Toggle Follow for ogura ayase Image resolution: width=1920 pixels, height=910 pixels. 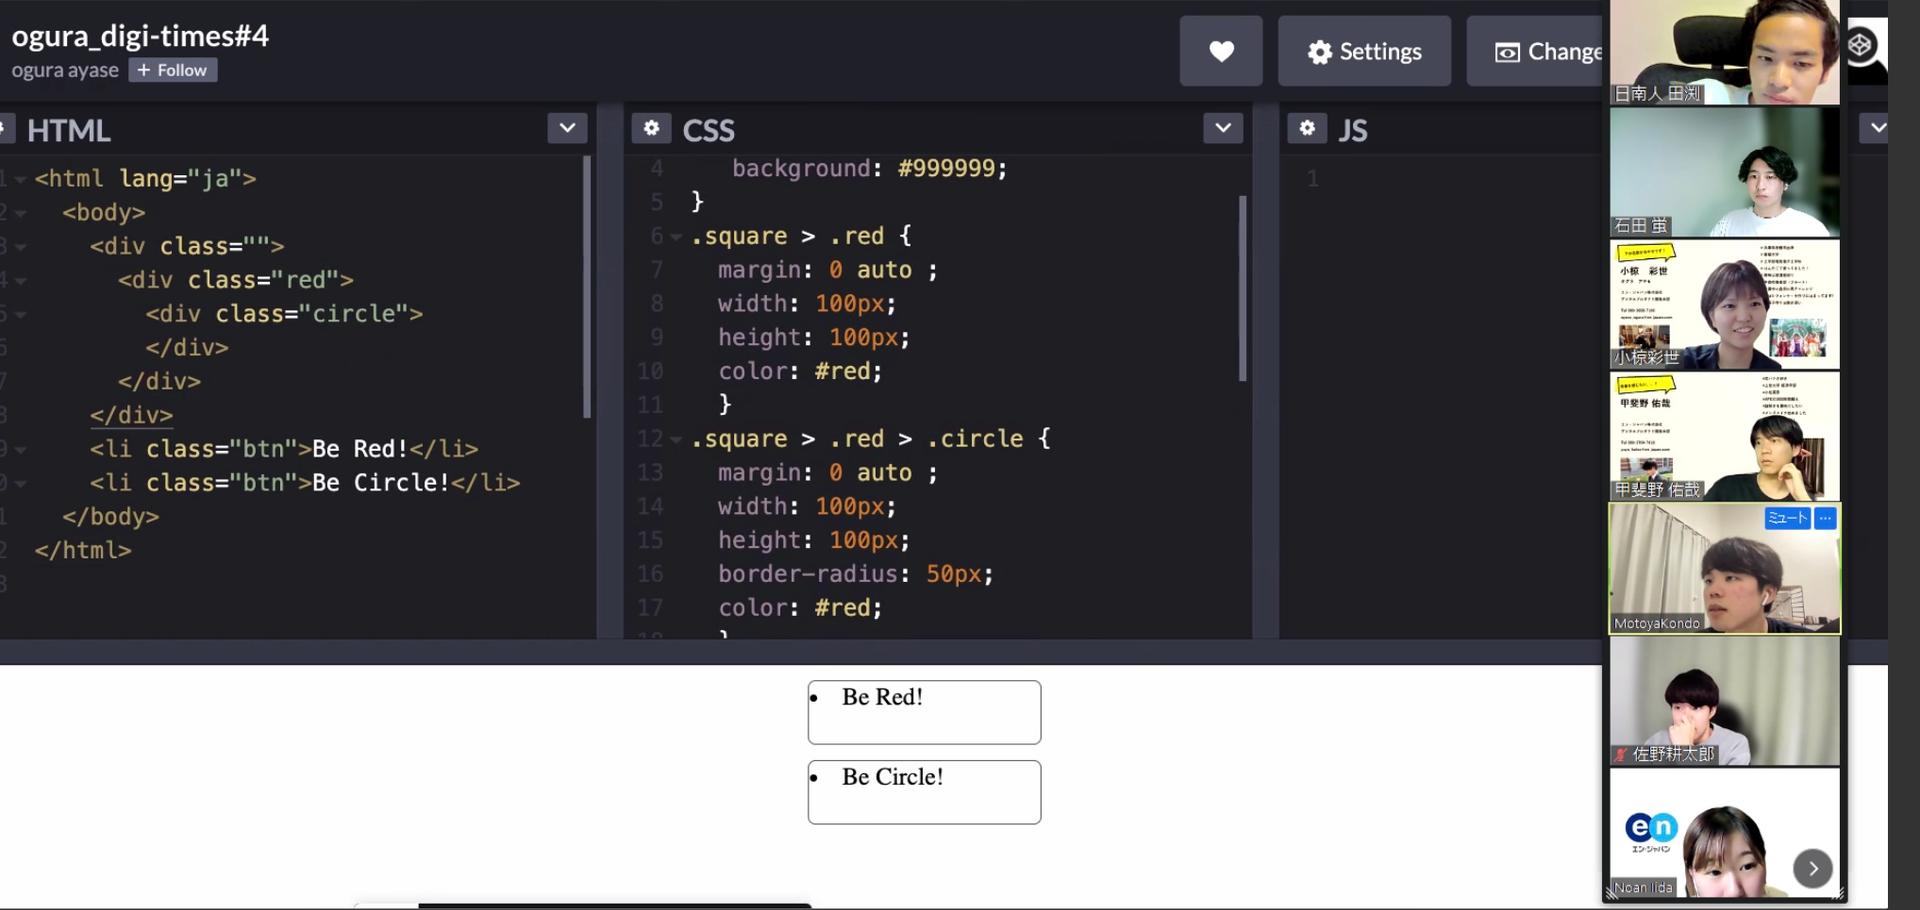point(172,70)
